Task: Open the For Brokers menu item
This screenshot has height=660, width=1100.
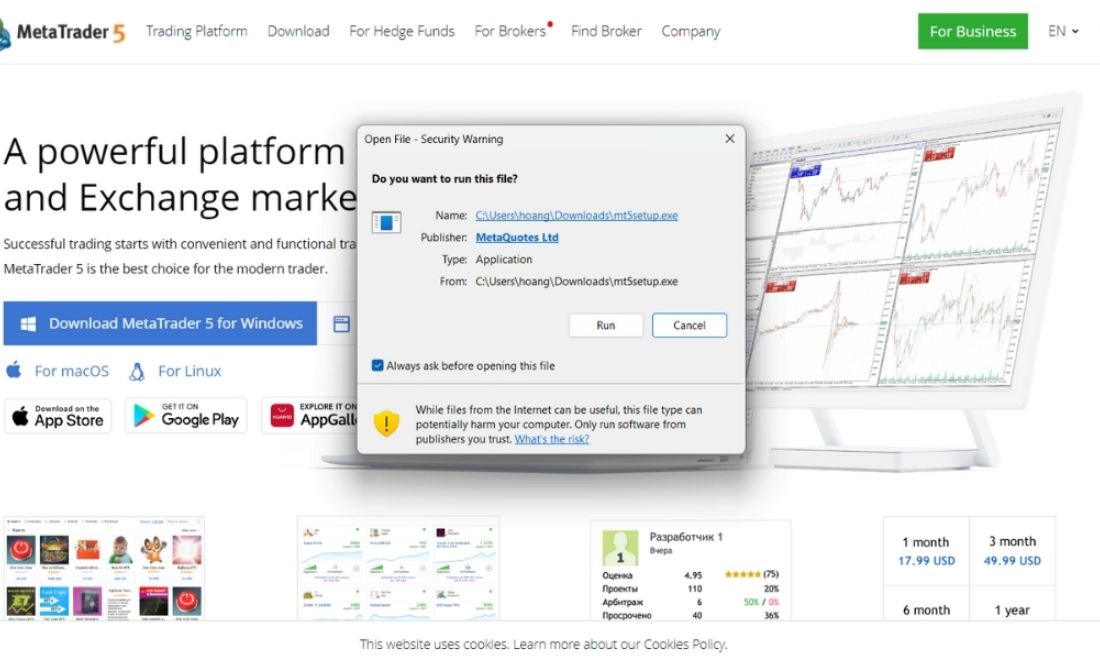Action: pos(512,31)
